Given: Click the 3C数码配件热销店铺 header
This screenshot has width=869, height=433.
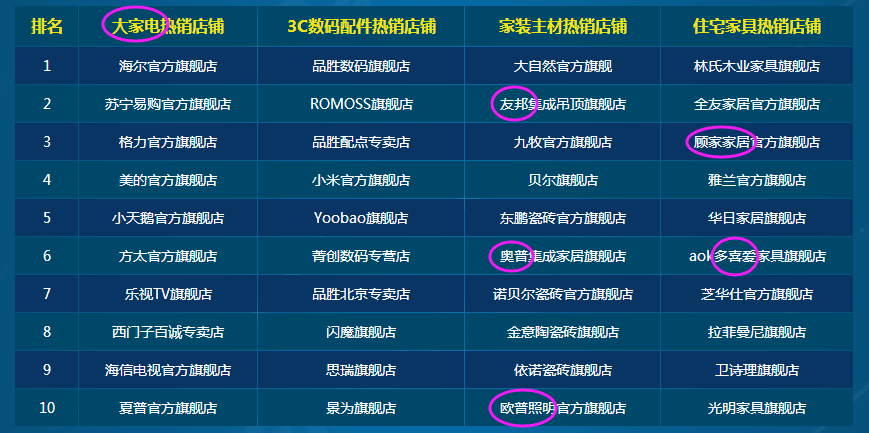Looking at the screenshot, I should [x=361, y=26].
